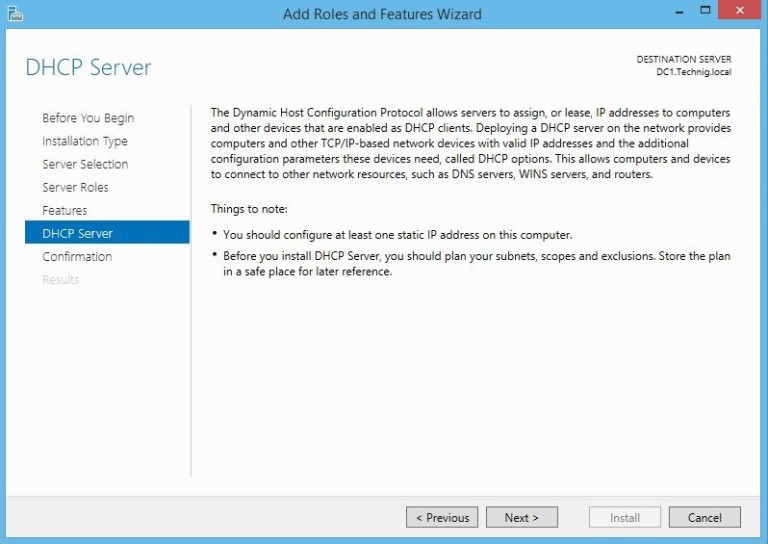Continue with the Next button
The height and width of the screenshot is (544, 768).
tap(521, 517)
